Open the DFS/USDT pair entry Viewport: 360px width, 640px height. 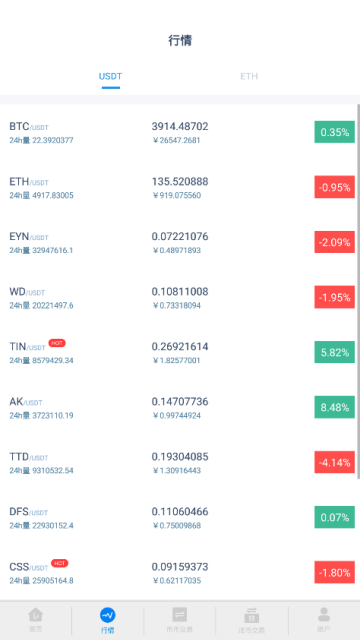point(178,518)
